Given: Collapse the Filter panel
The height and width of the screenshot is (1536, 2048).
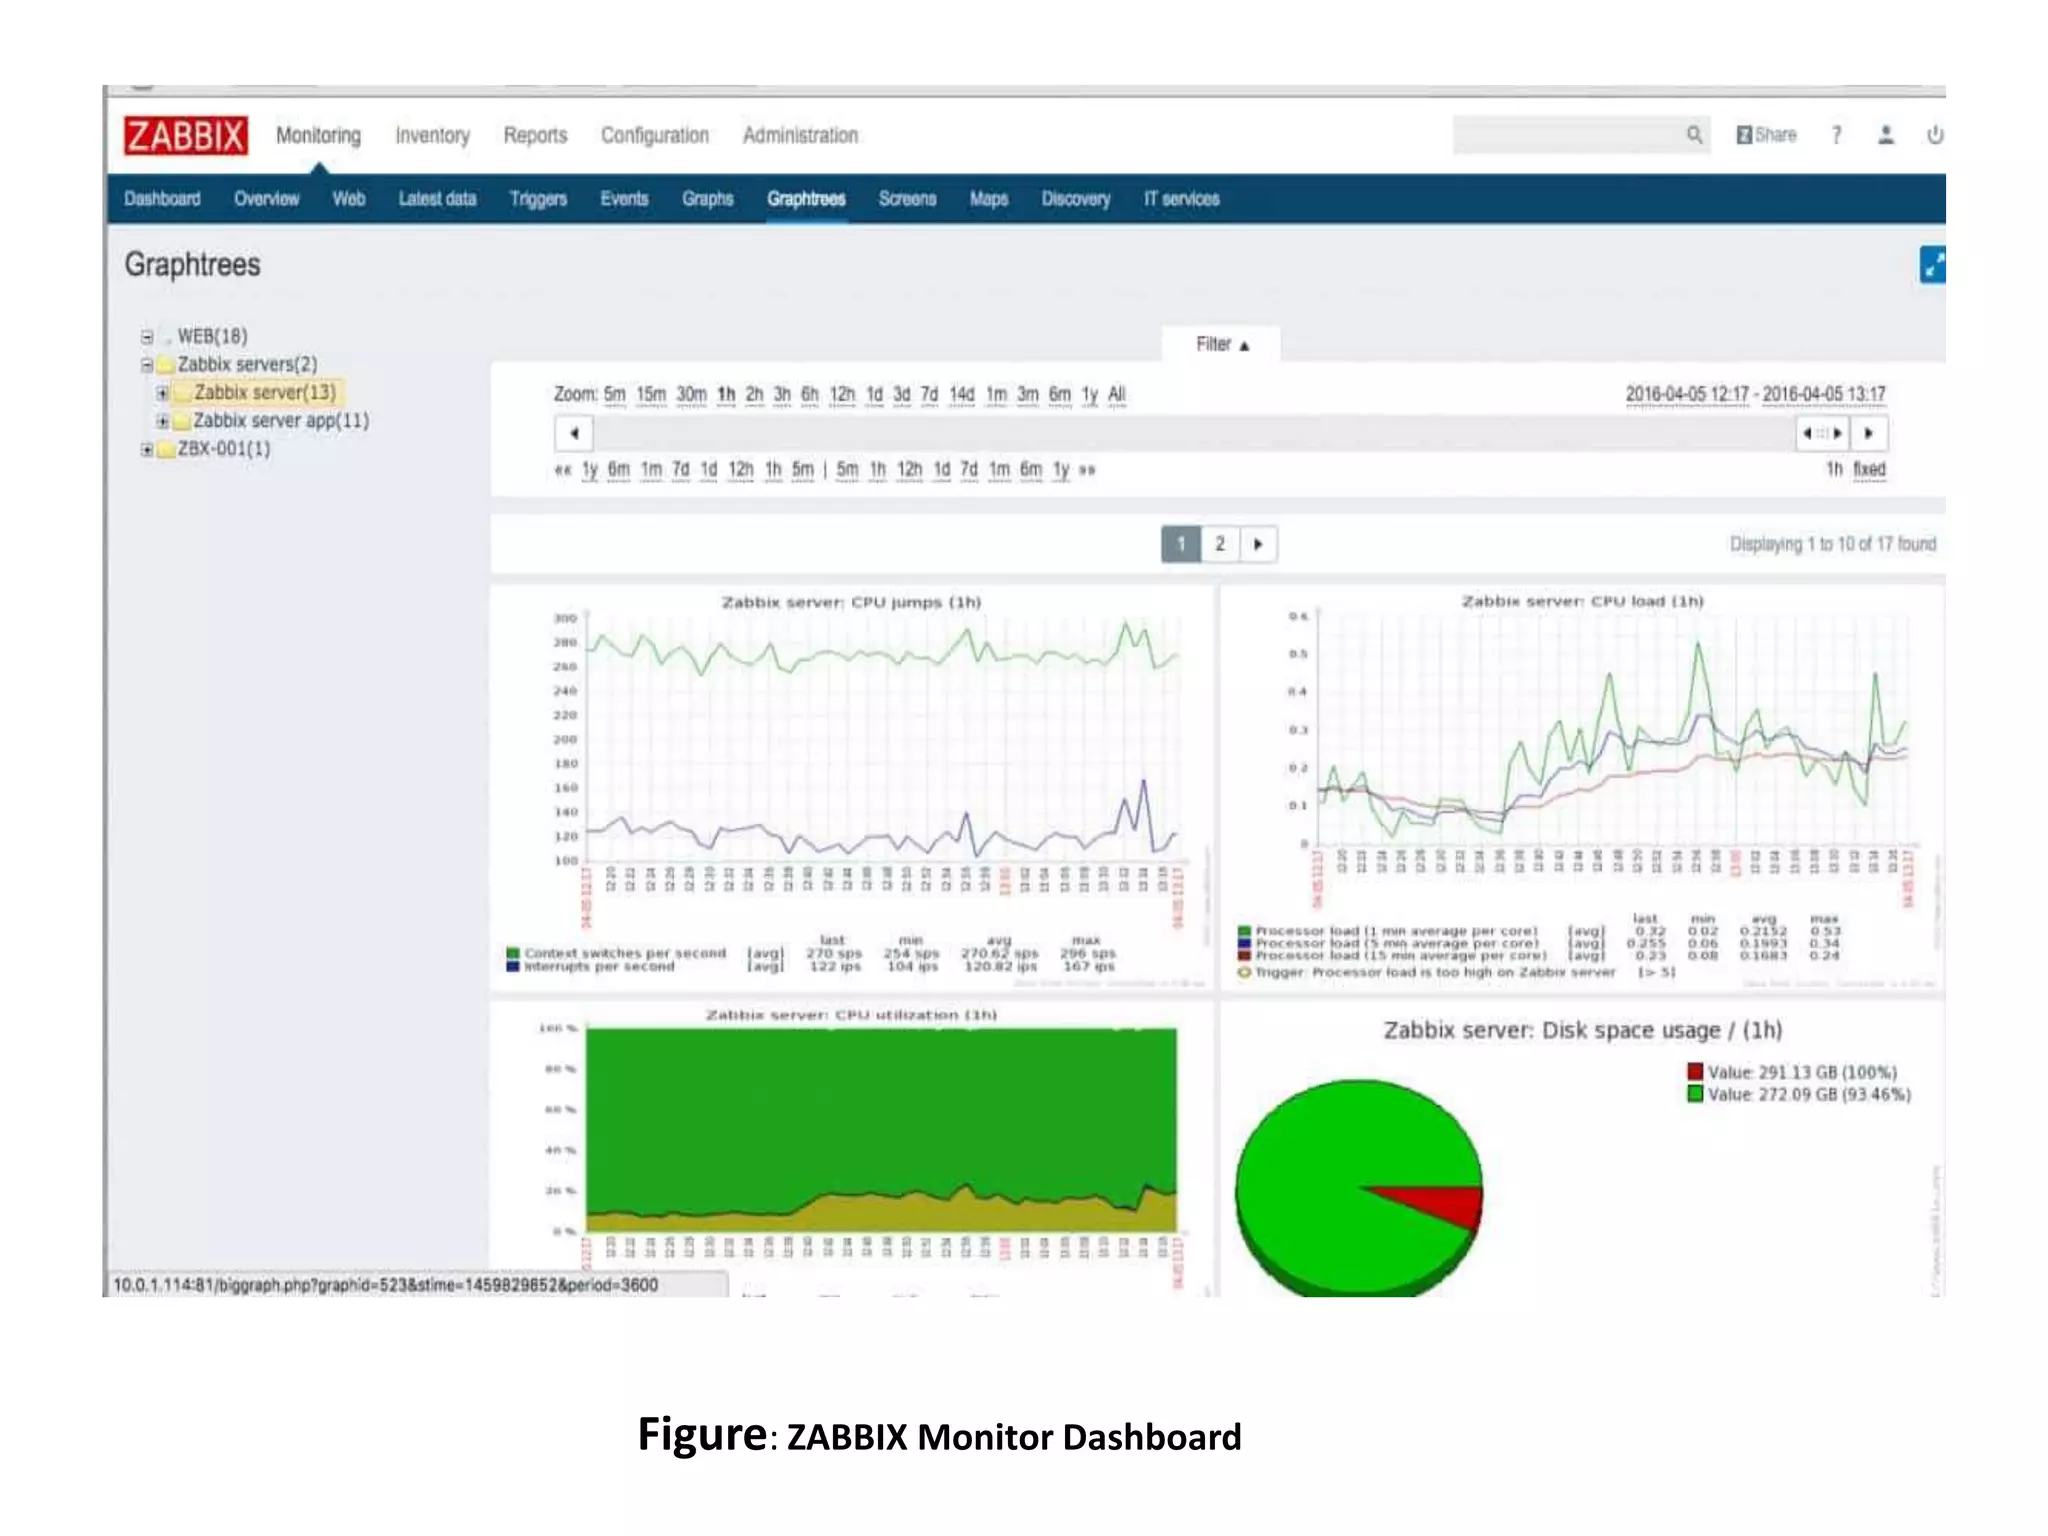Looking at the screenshot, I should pos(1222,344).
